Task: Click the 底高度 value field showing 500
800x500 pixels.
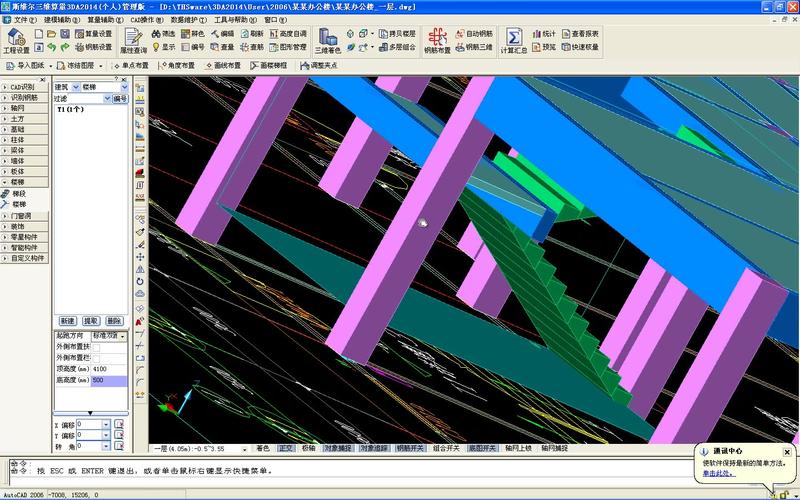Action: [108, 381]
